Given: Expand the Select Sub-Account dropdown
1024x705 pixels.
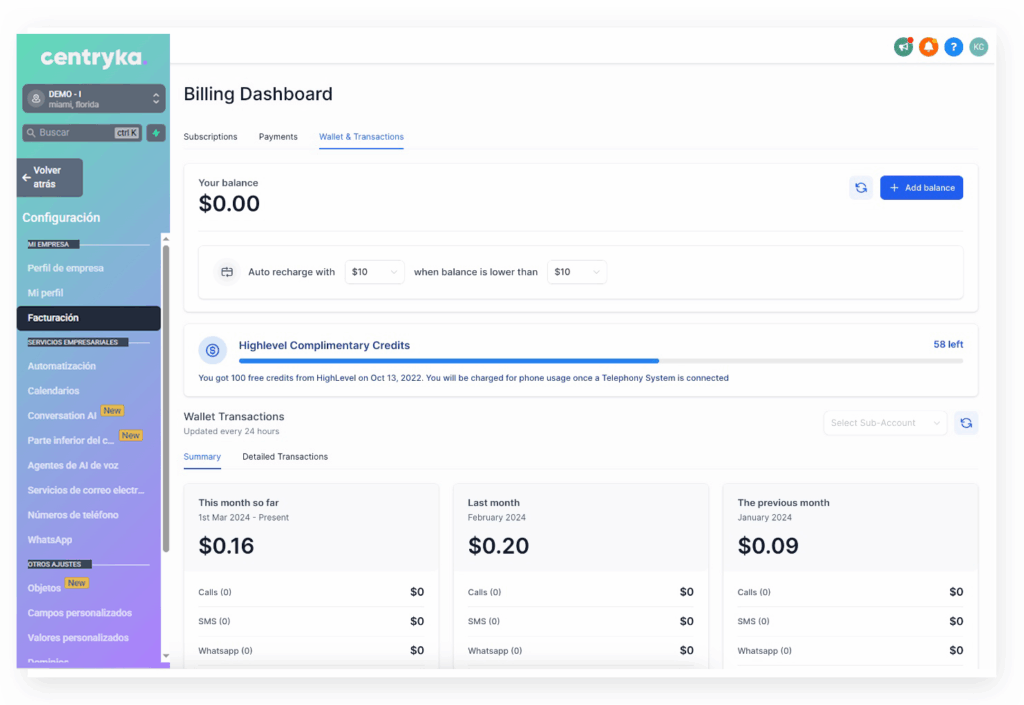Looking at the screenshot, I should click(x=885, y=423).
